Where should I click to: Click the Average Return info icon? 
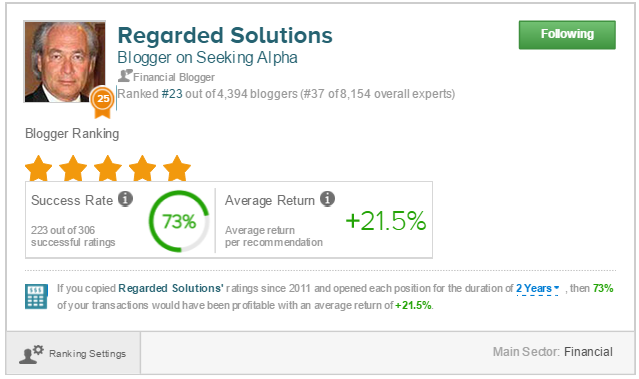(327, 199)
